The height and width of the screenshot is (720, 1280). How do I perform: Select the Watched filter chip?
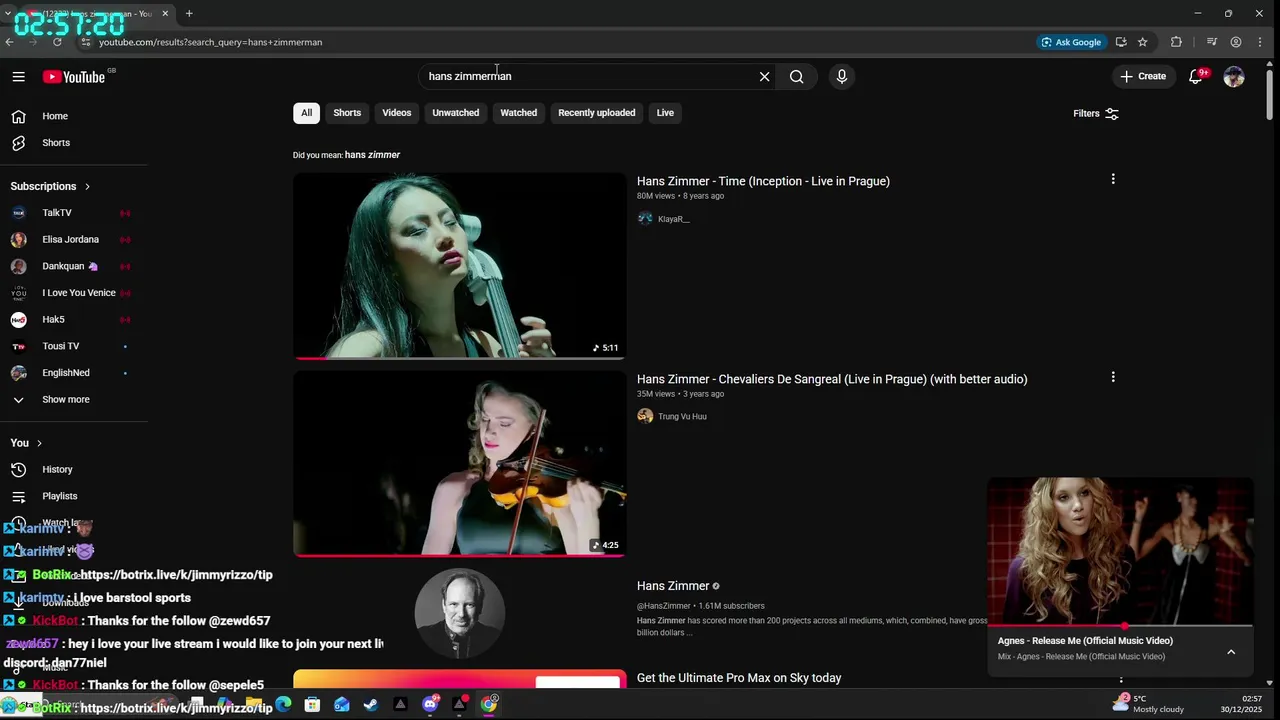pyautogui.click(x=519, y=113)
